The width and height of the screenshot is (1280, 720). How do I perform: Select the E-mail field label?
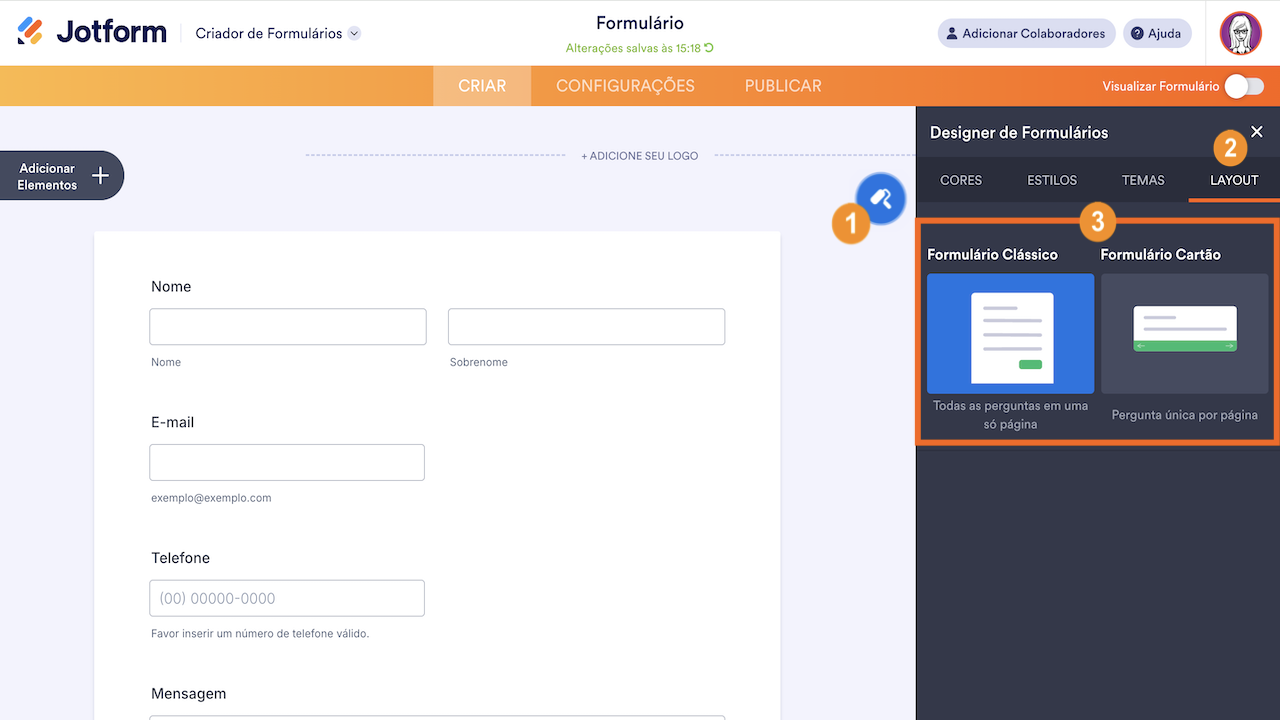coord(173,422)
